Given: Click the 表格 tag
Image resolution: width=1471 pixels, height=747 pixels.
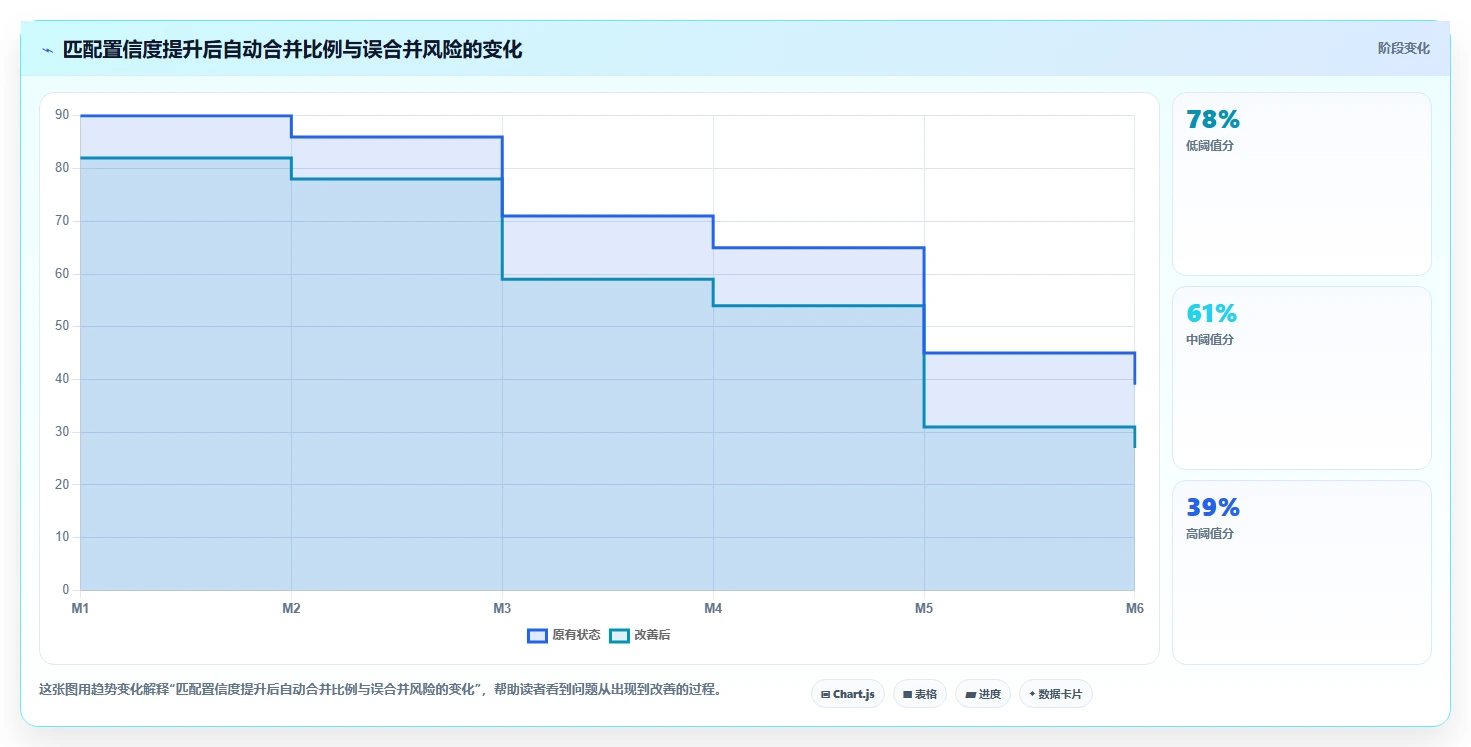Looking at the screenshot, I should pos(920,694).
